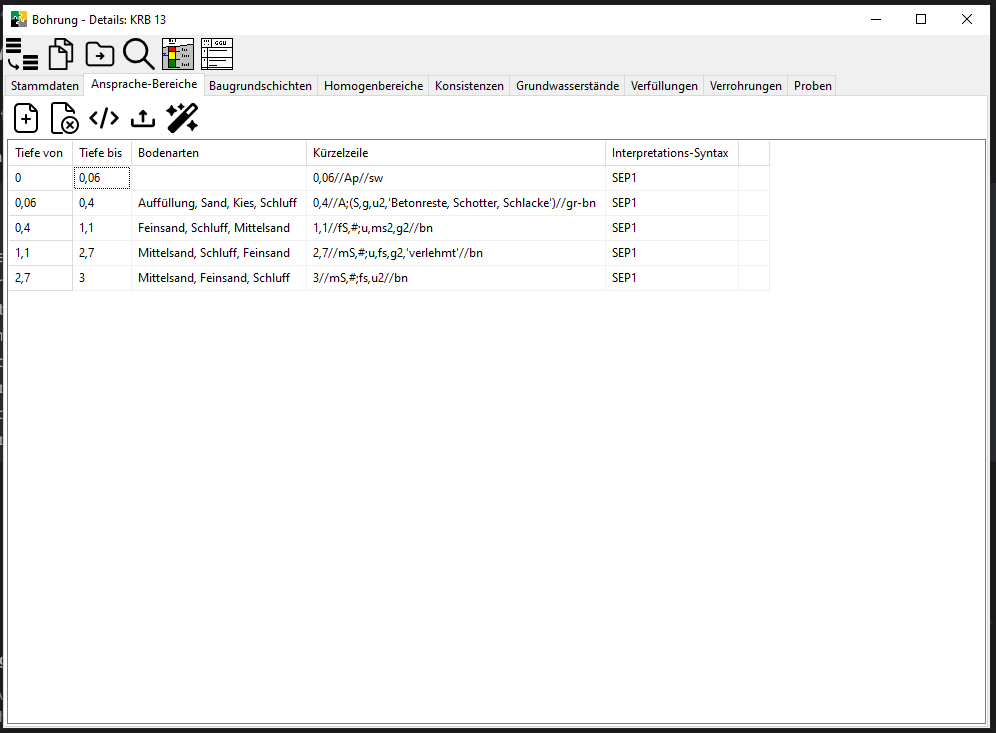Select the Bodenarten cell 'Auffüllung, Sand, Kies, Schluff'
The width and height of the screenshot is (996, 733).
(x=217, y=203)
